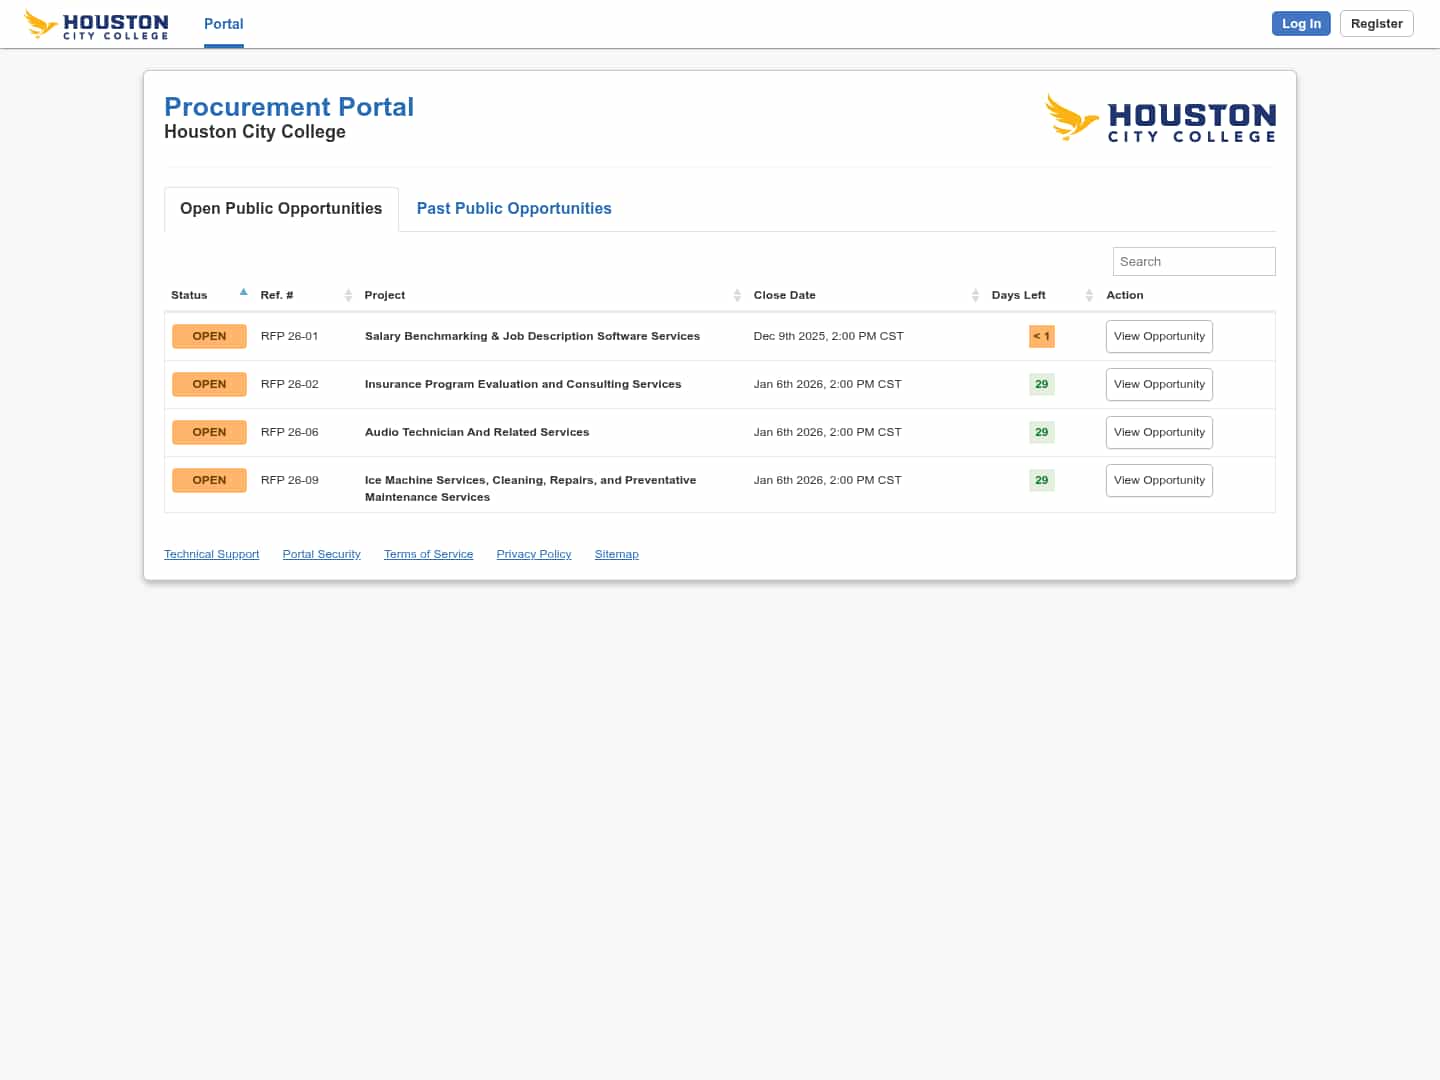The image size is (1440, 1080).
Task: Click the OPEN status badge for RFP 26-01
Action: coord(209,336)
